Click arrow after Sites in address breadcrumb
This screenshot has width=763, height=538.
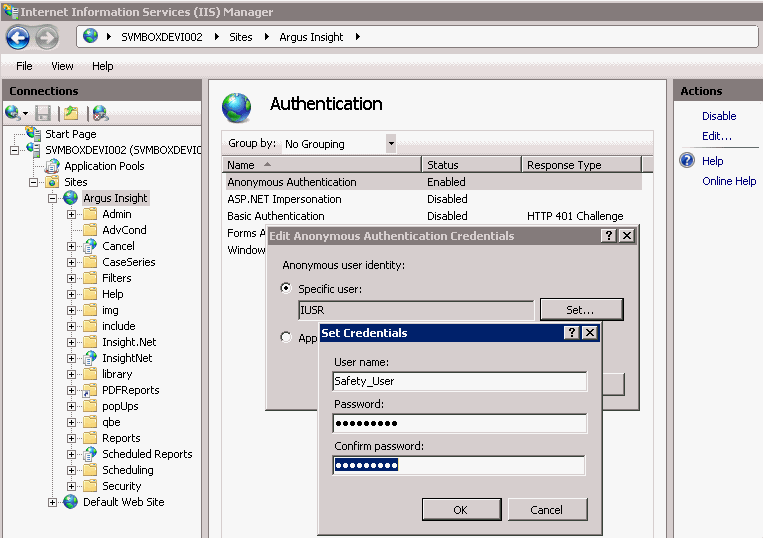[x=267, y=36]
